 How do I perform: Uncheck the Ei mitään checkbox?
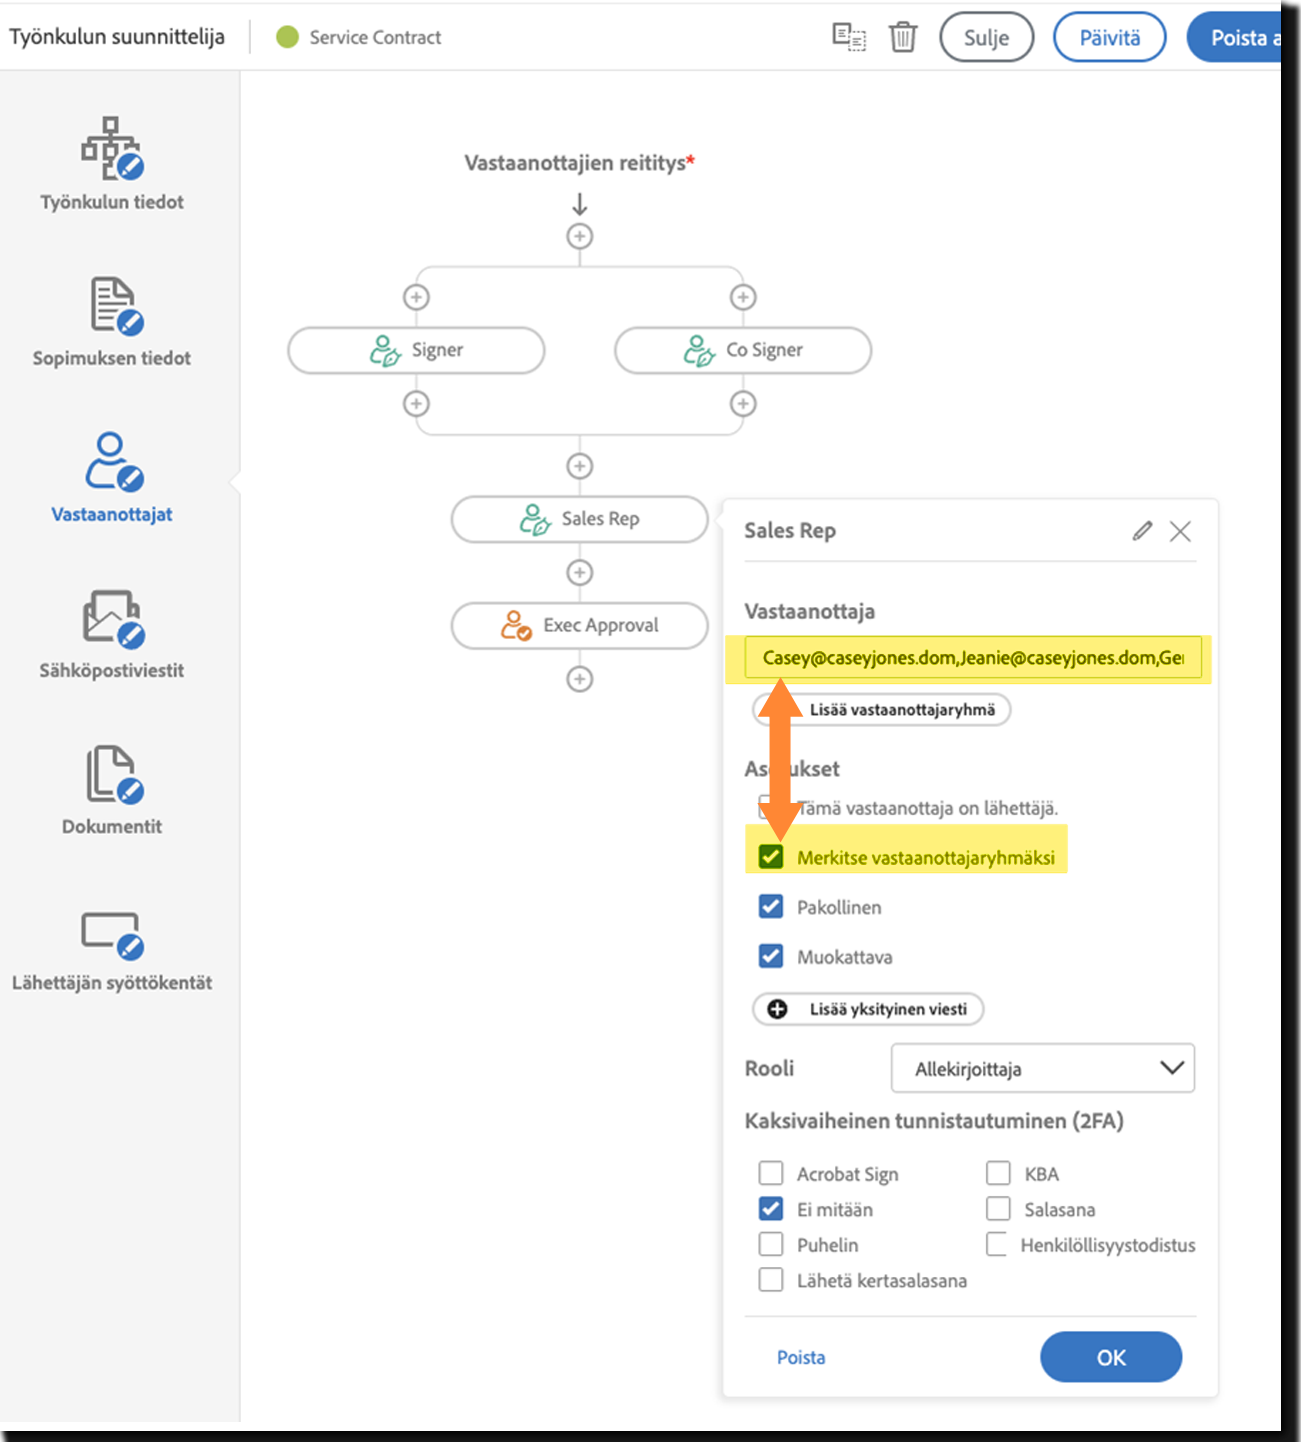(x=771, y=1209)
